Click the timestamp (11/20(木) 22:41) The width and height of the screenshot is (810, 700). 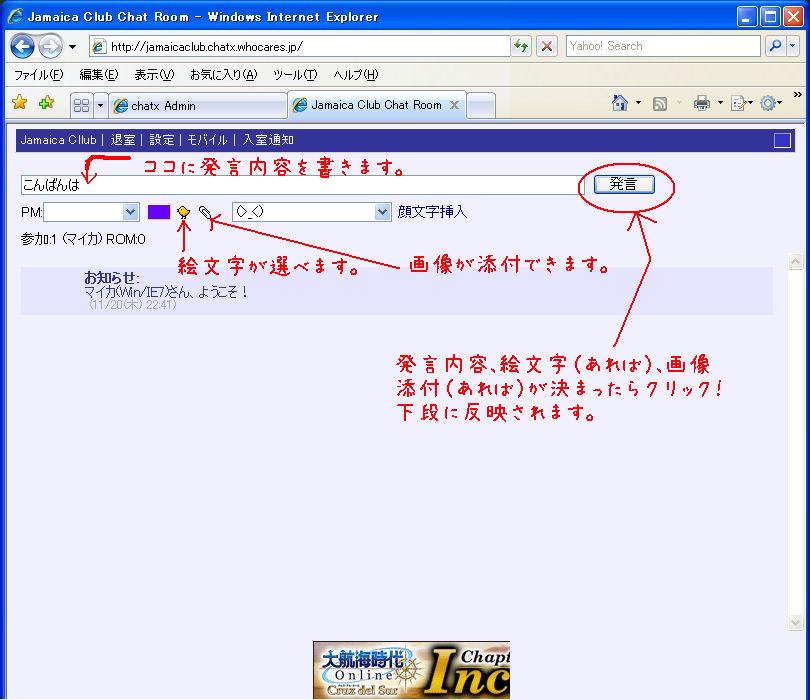(x=133, y=305)
